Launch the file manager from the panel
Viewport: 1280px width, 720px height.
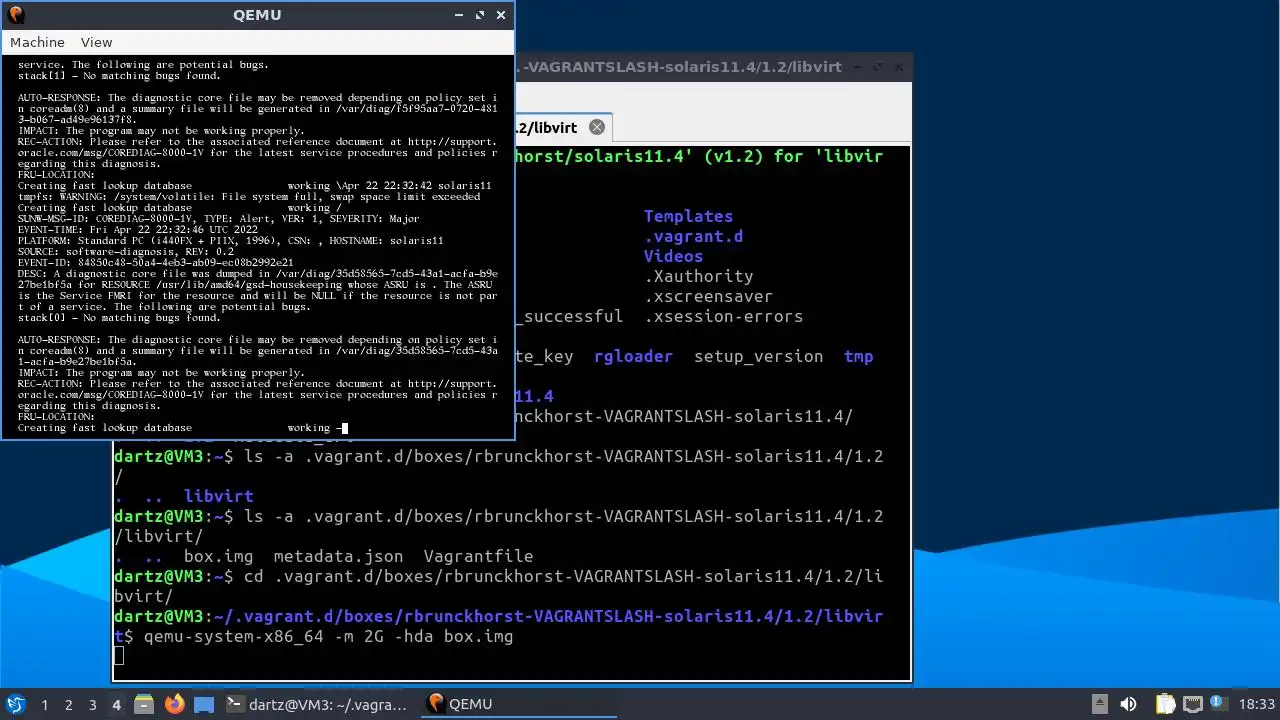click(143, 704)
